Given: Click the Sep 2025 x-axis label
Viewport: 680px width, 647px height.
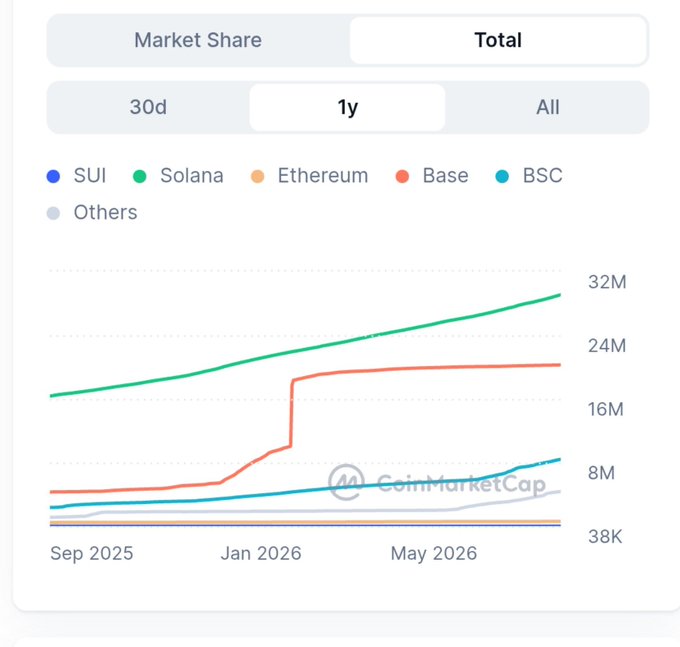Looking at the screenshot, I should 92,553.
